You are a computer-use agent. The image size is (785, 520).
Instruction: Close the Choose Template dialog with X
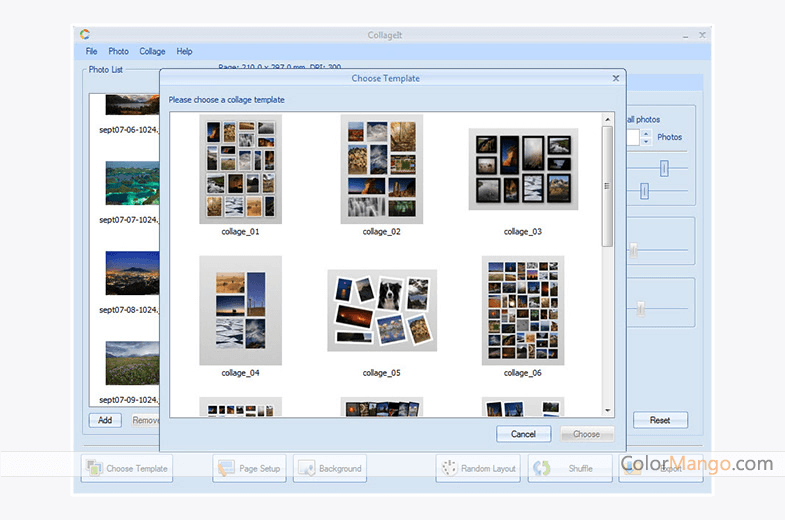pos(615,78)
